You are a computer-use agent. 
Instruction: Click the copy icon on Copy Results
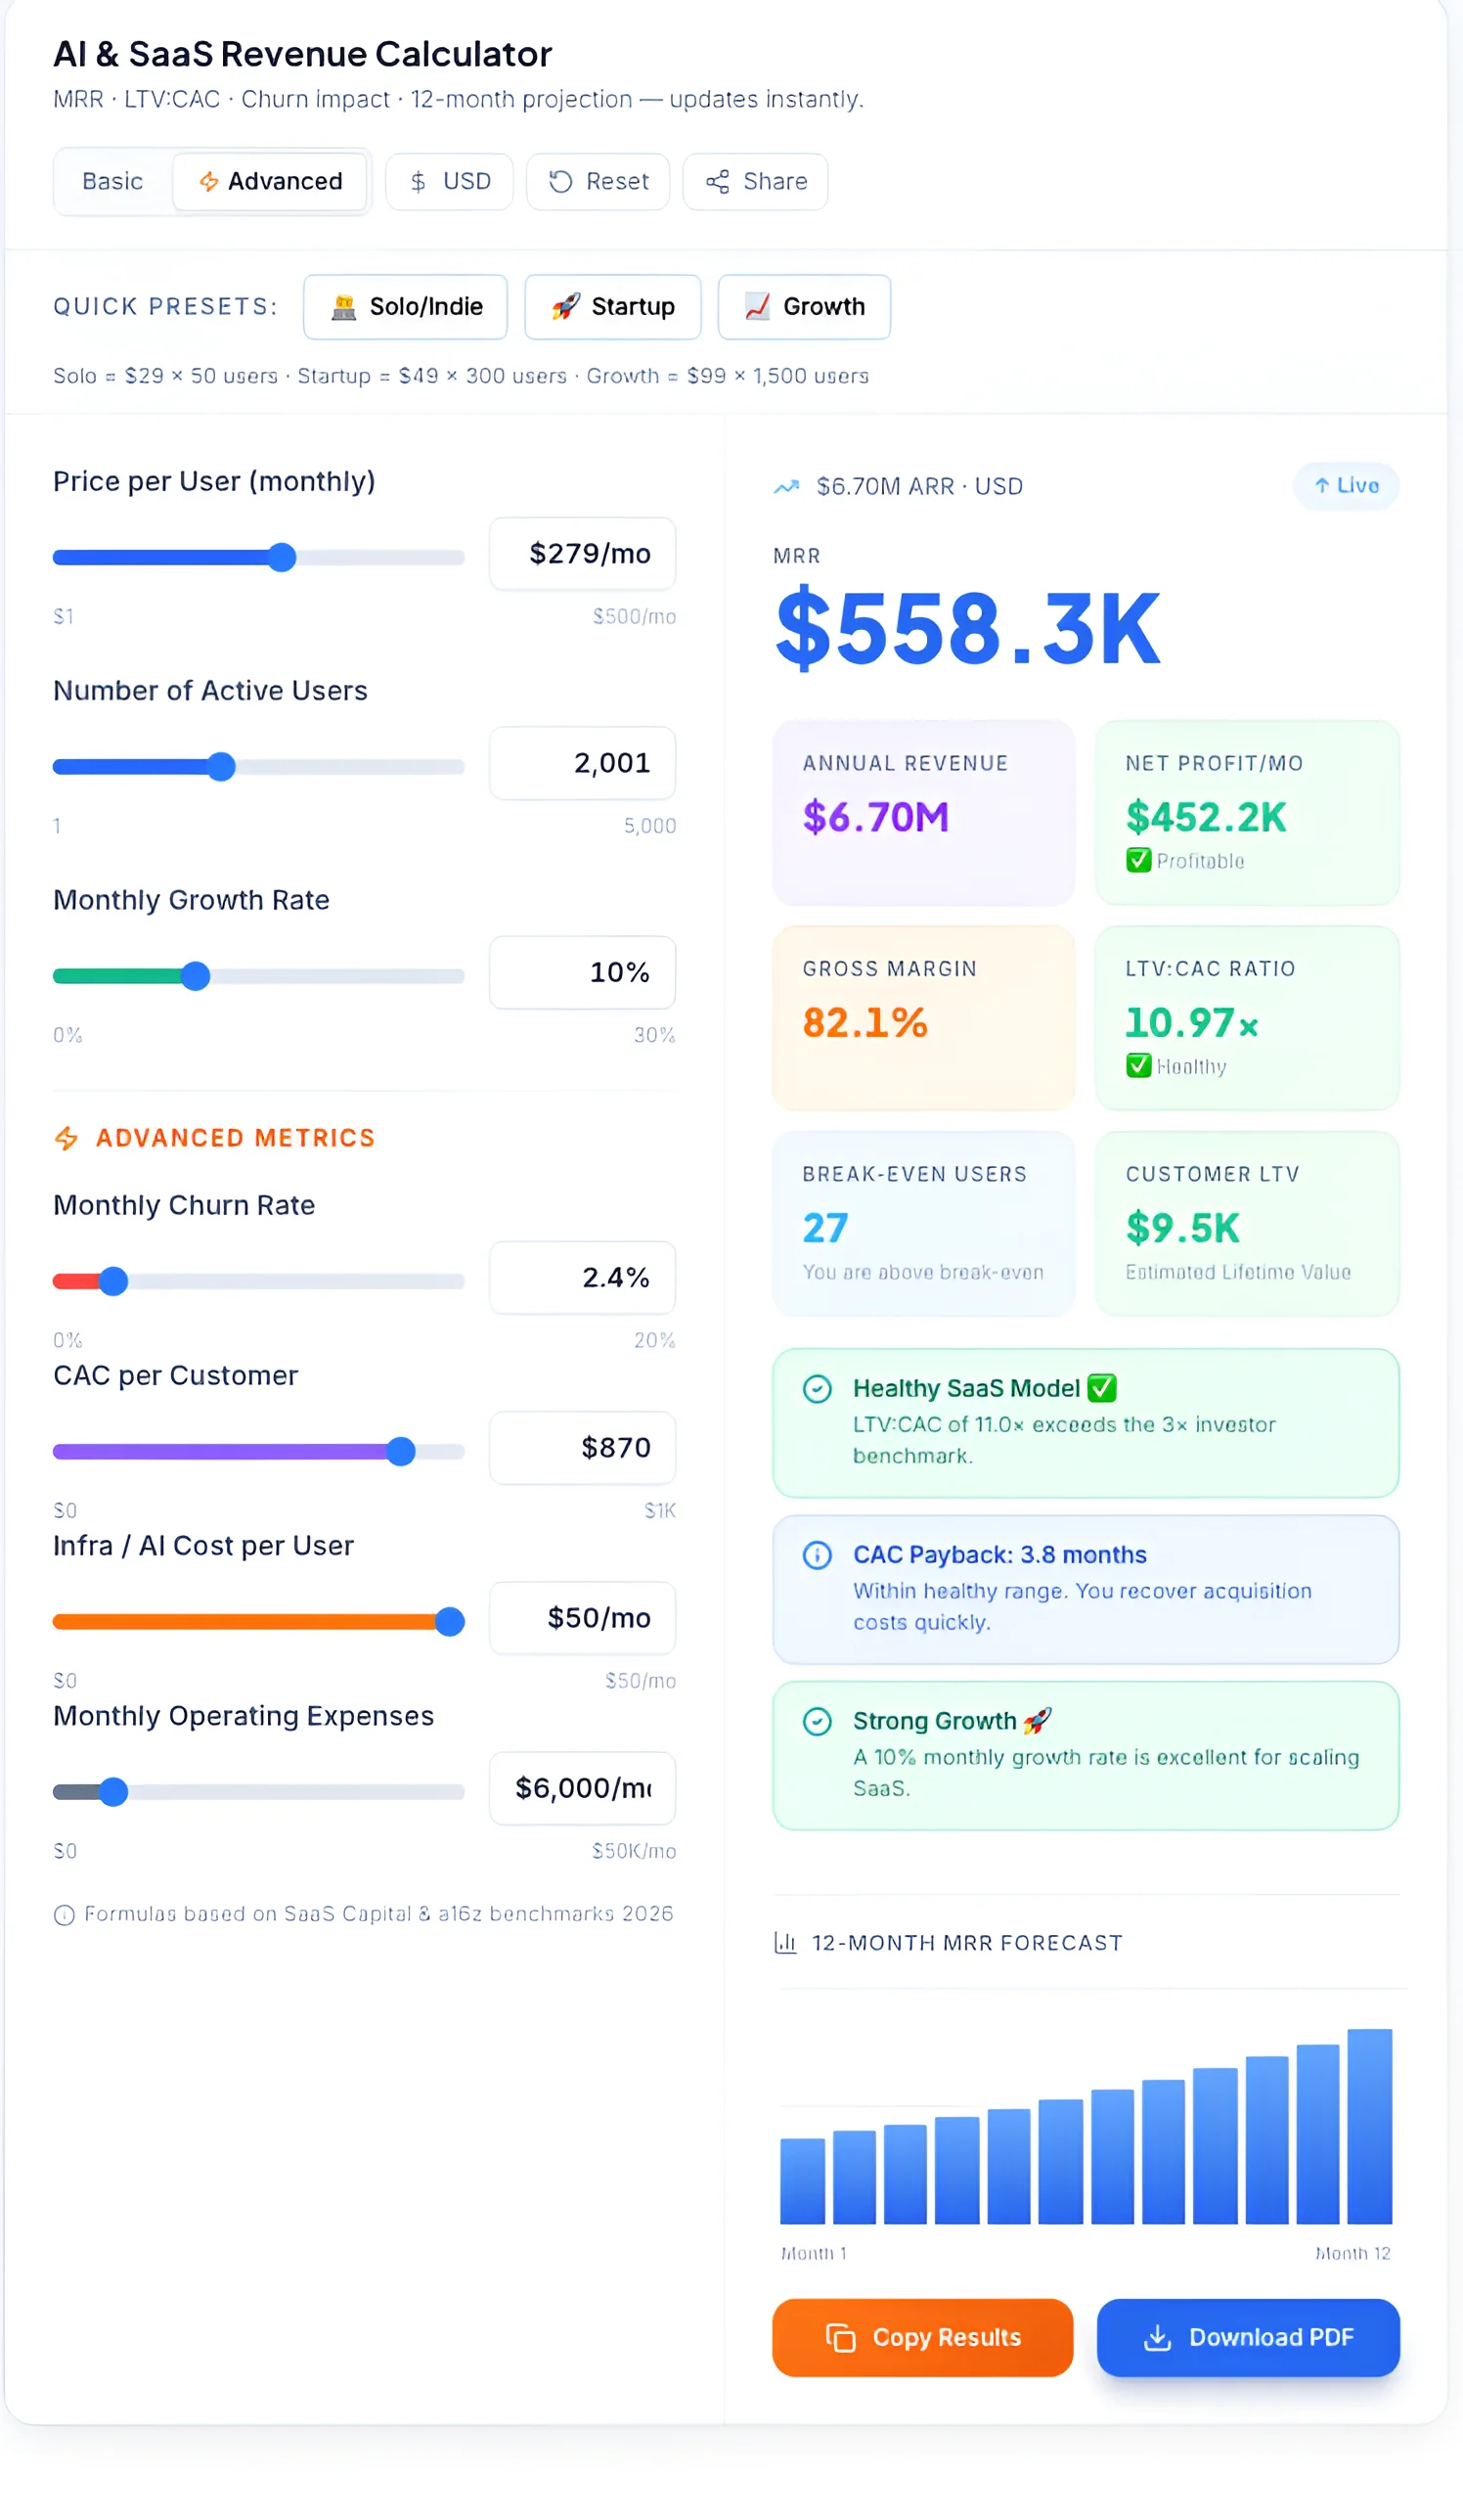pos(840,2337)
